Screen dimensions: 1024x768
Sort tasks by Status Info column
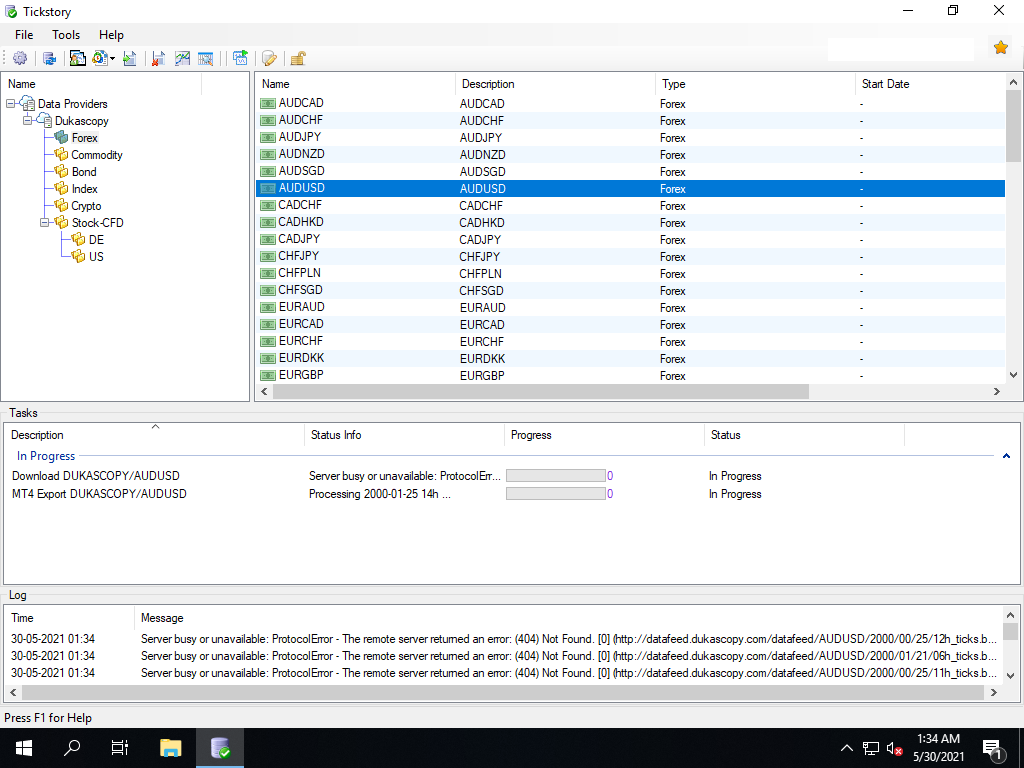[x=404, y=435]
